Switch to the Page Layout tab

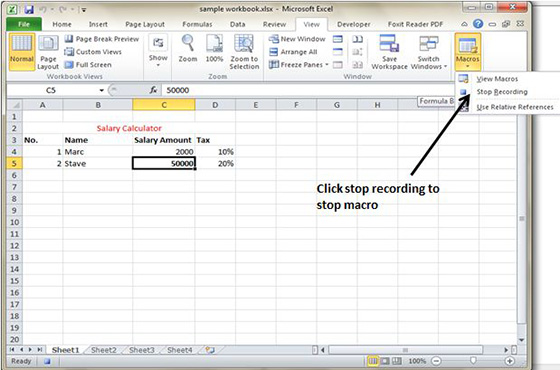[x=145, y=24]
